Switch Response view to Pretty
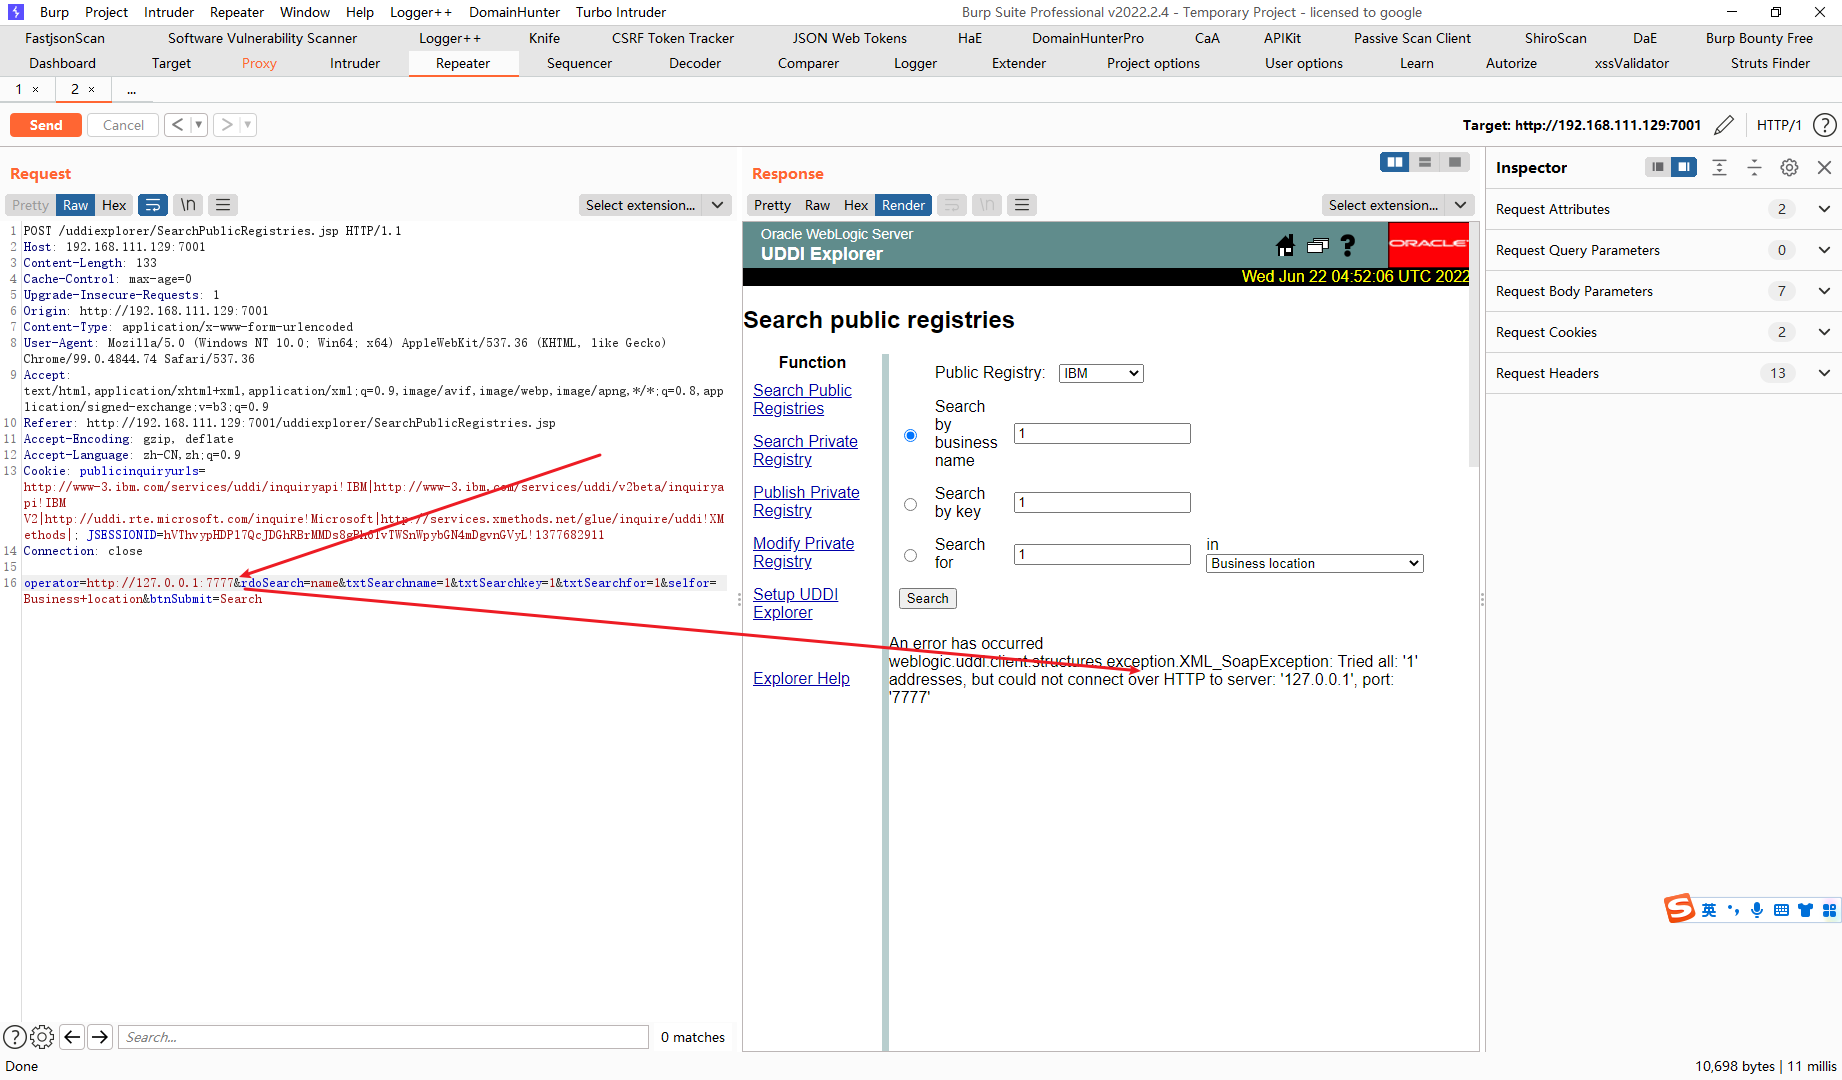Image resolution: width=1842 pixels, height=1080 pixels. tap(772, 205)
